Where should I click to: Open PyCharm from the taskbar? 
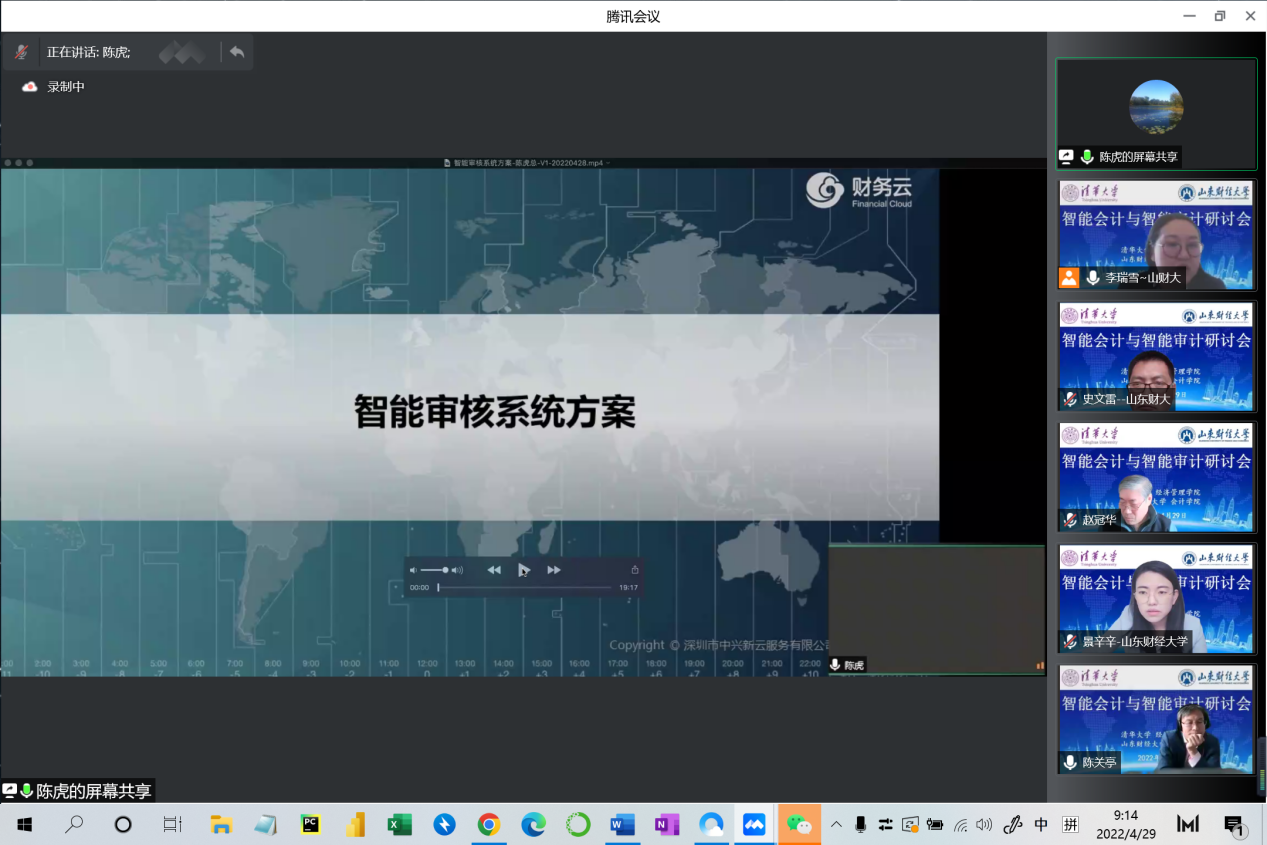(310, 825)
